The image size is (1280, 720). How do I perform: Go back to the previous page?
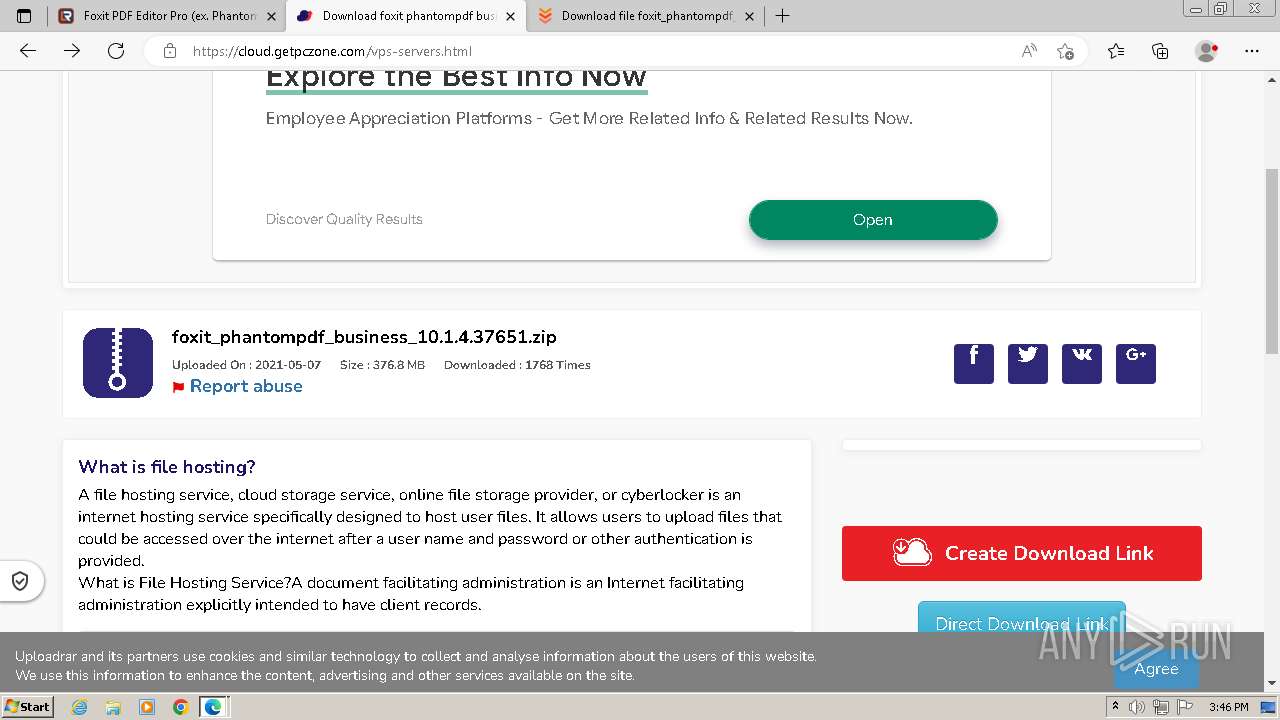point(28,51)
